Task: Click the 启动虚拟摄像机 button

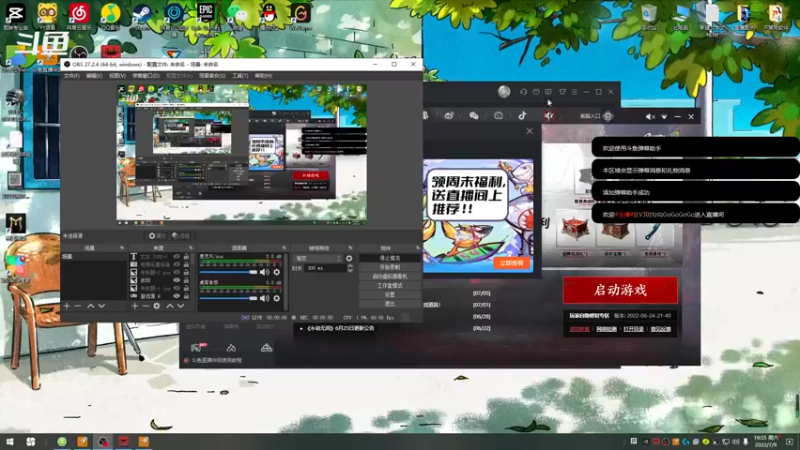Action: click(x=390, y=277)
